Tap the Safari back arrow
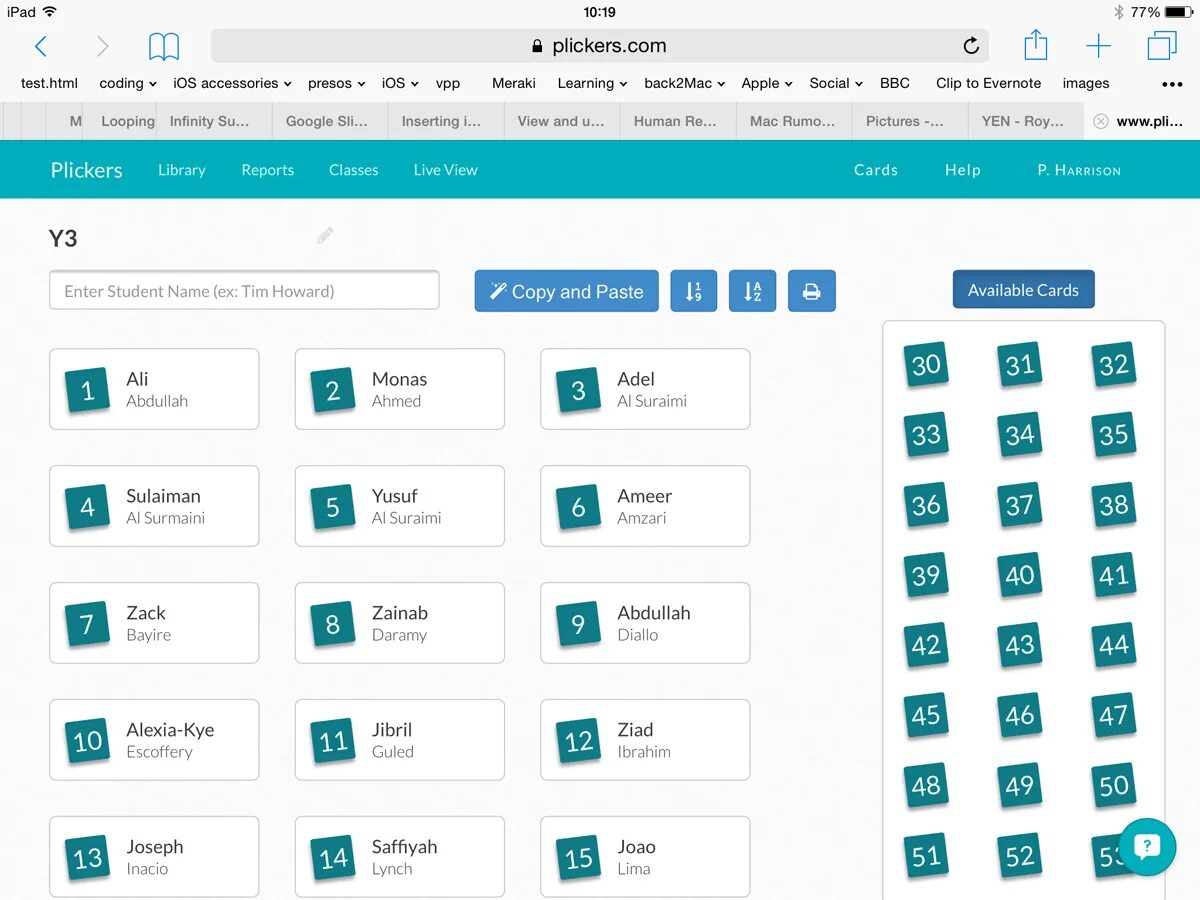This screenshot has width=1200, height=900. 40,46
